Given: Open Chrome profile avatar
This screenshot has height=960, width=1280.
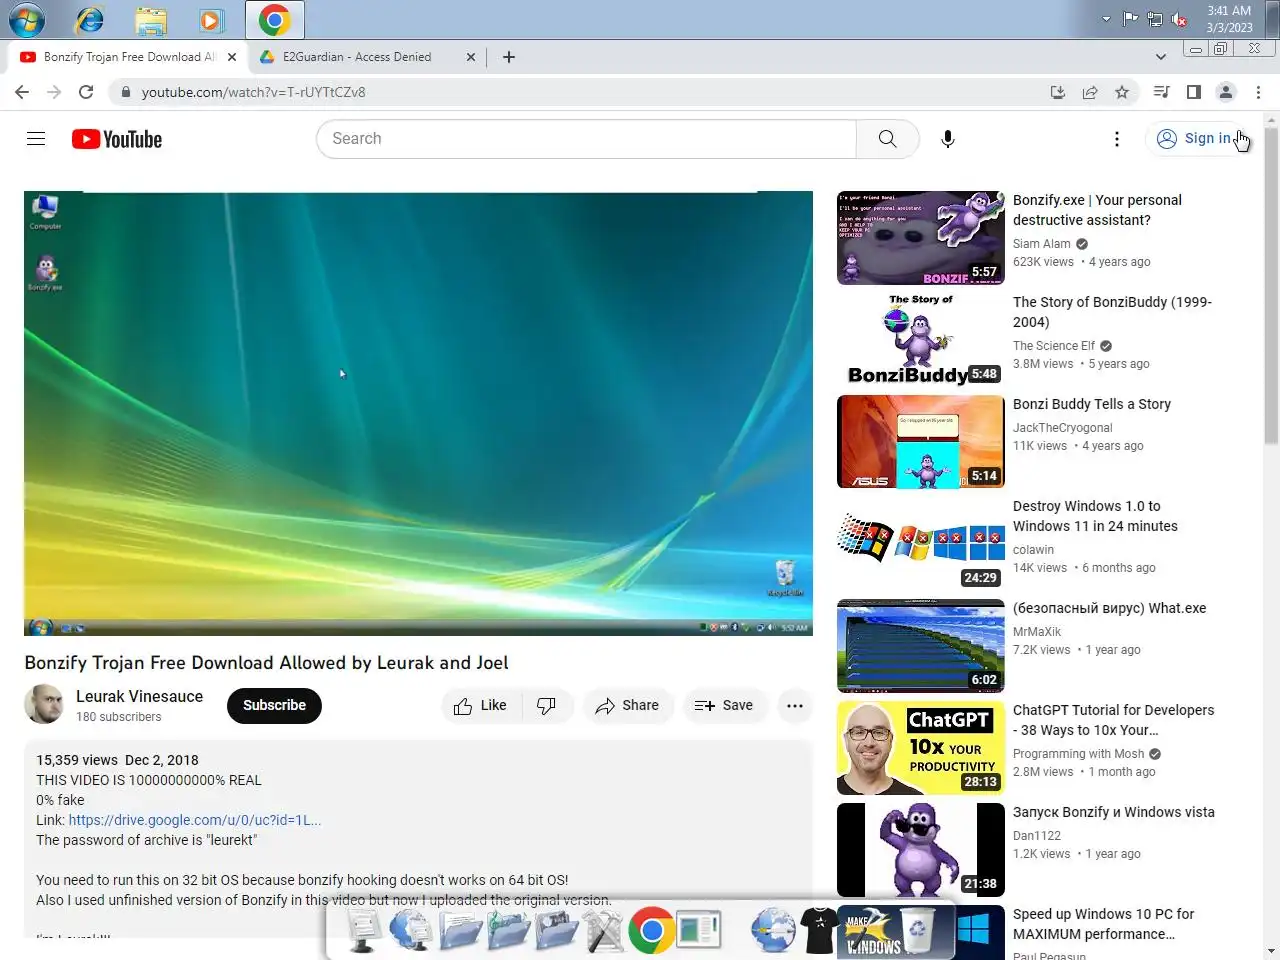Looking at the screenshot, I should 1225,92.
